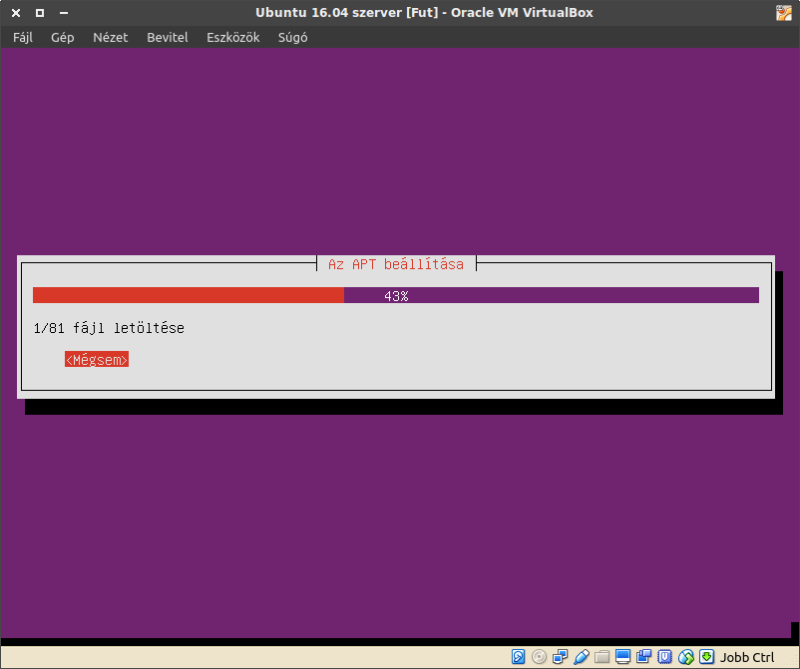This screenshot has width=800, height=669.
Task: Open the Súgó menu
Action: click(x=293, y=37)
